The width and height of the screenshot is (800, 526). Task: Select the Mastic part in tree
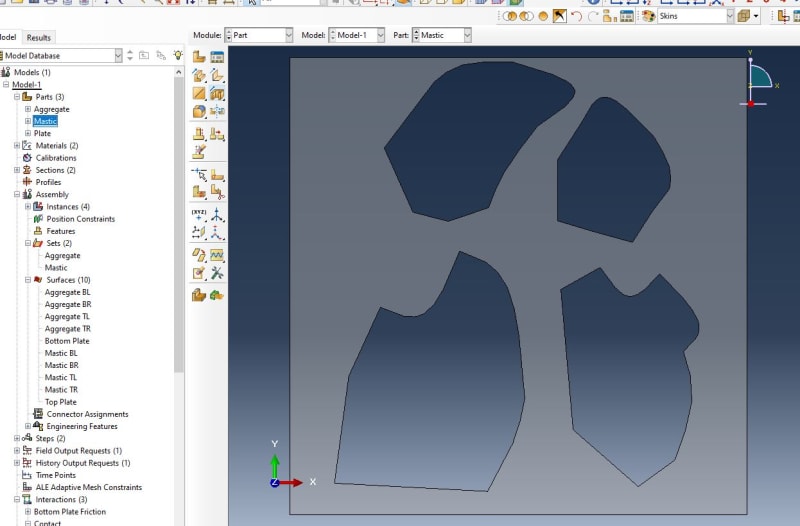[45, 121]
